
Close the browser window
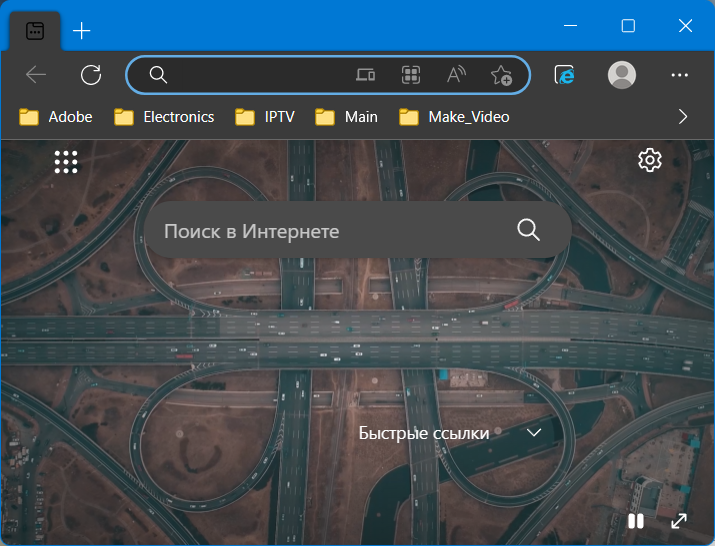pos(685,26)
